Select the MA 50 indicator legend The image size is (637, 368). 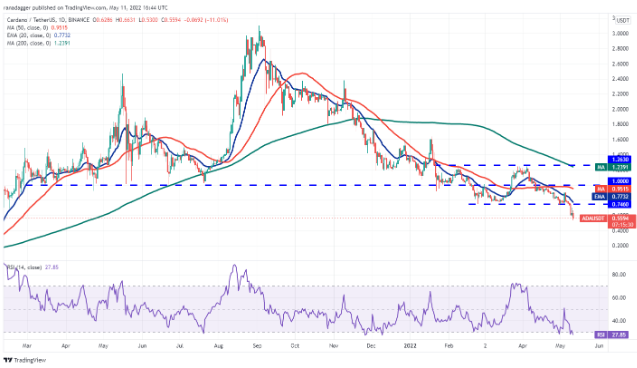pos(37,28)
